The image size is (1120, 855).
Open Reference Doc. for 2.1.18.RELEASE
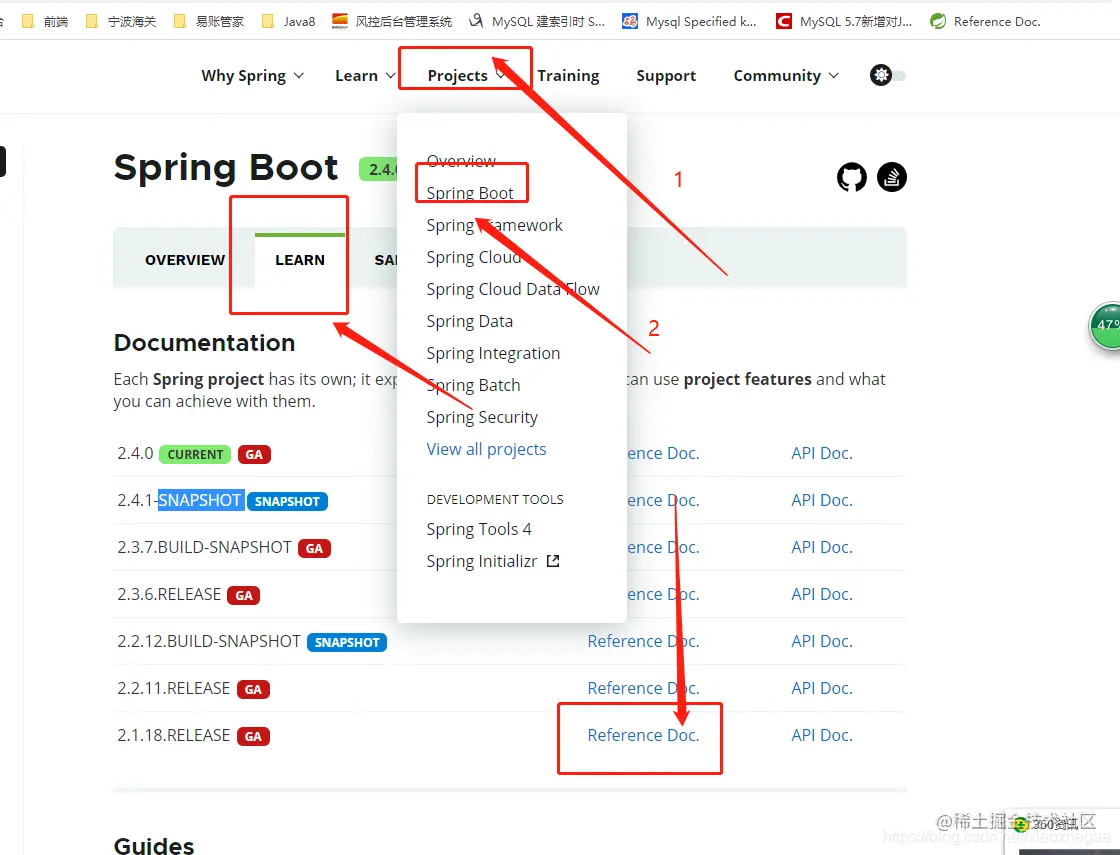click(643, 735)
